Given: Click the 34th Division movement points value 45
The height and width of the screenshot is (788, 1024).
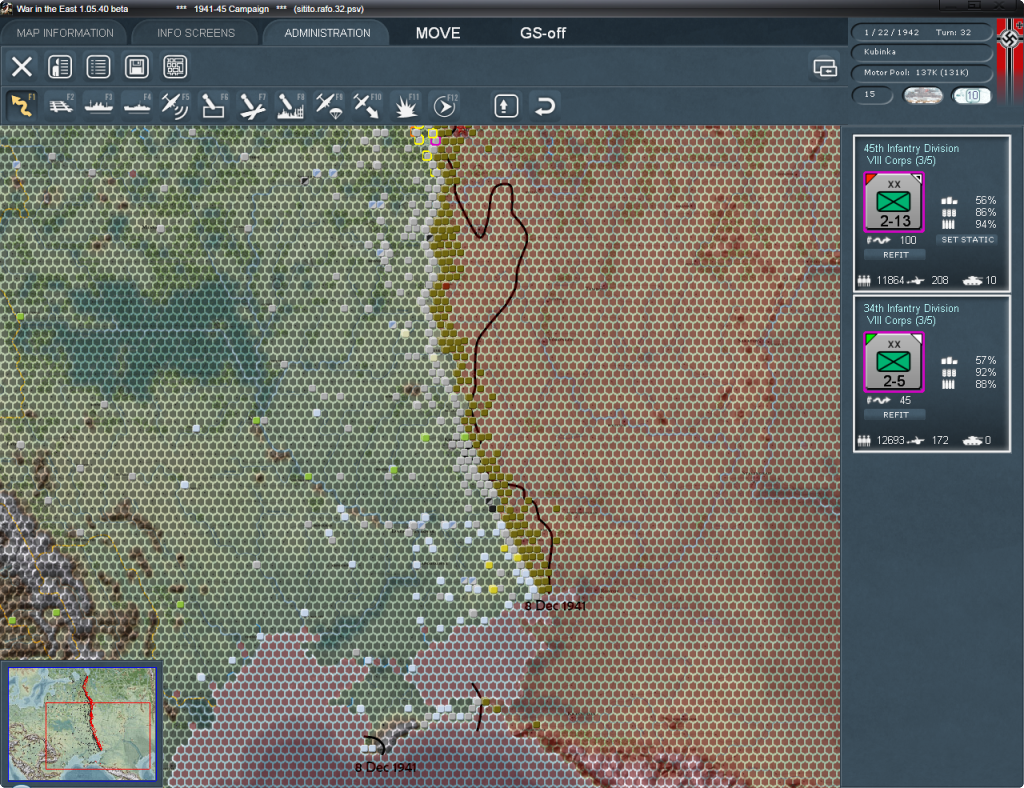Looking at the screenshot, I should 905,400.
